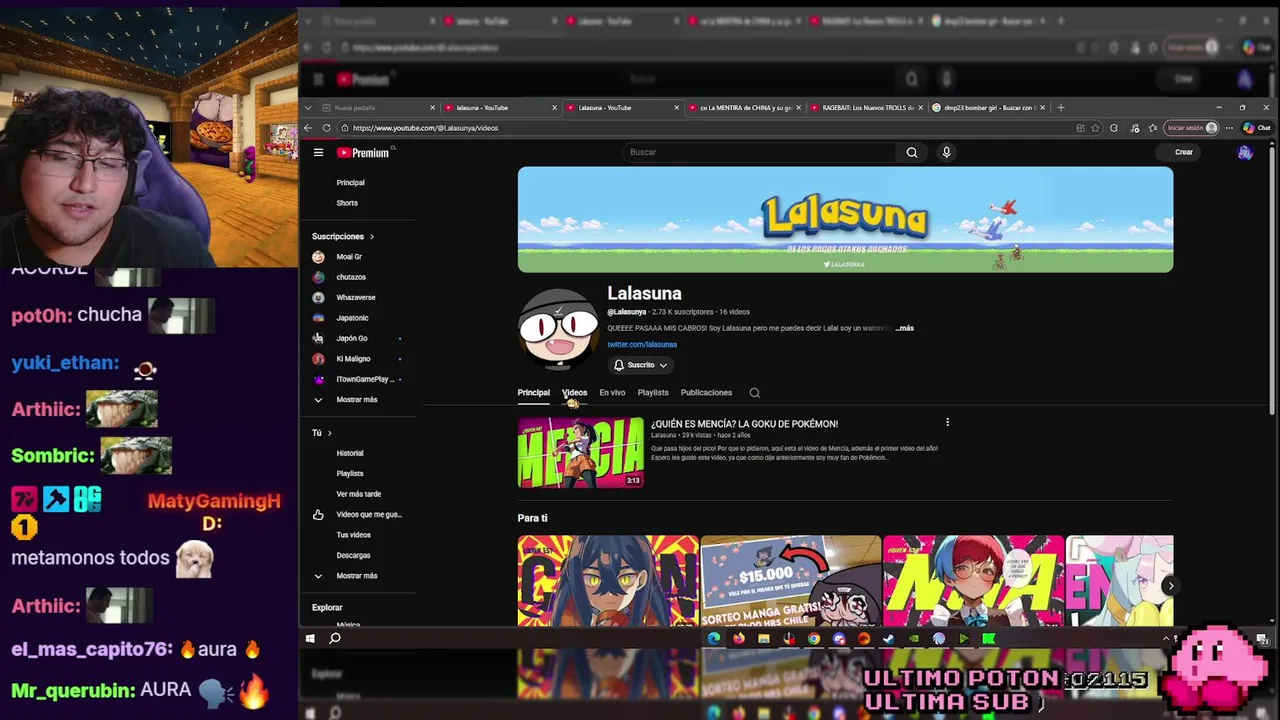The image size is (1280, 720).
Task: Expand the Tú section arrow
Action: [329, 433]
